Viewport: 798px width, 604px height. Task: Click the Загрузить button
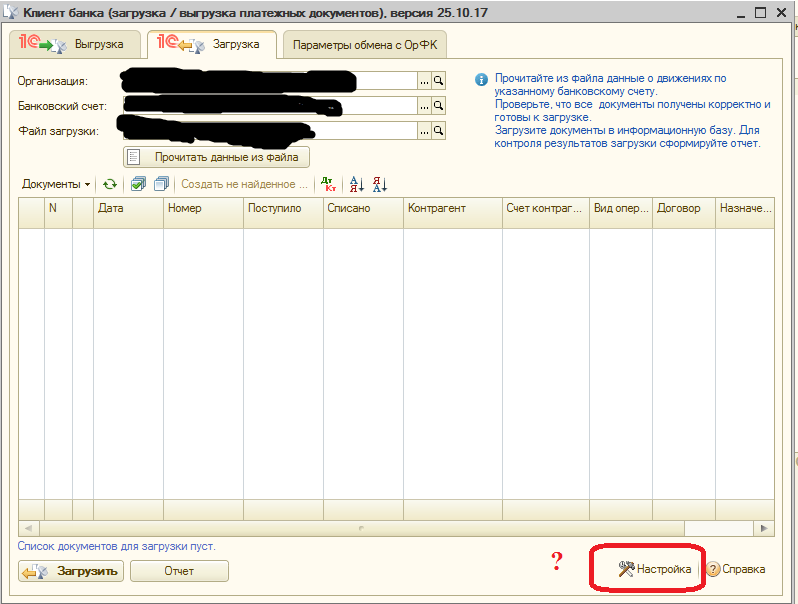tap(71, 571)
